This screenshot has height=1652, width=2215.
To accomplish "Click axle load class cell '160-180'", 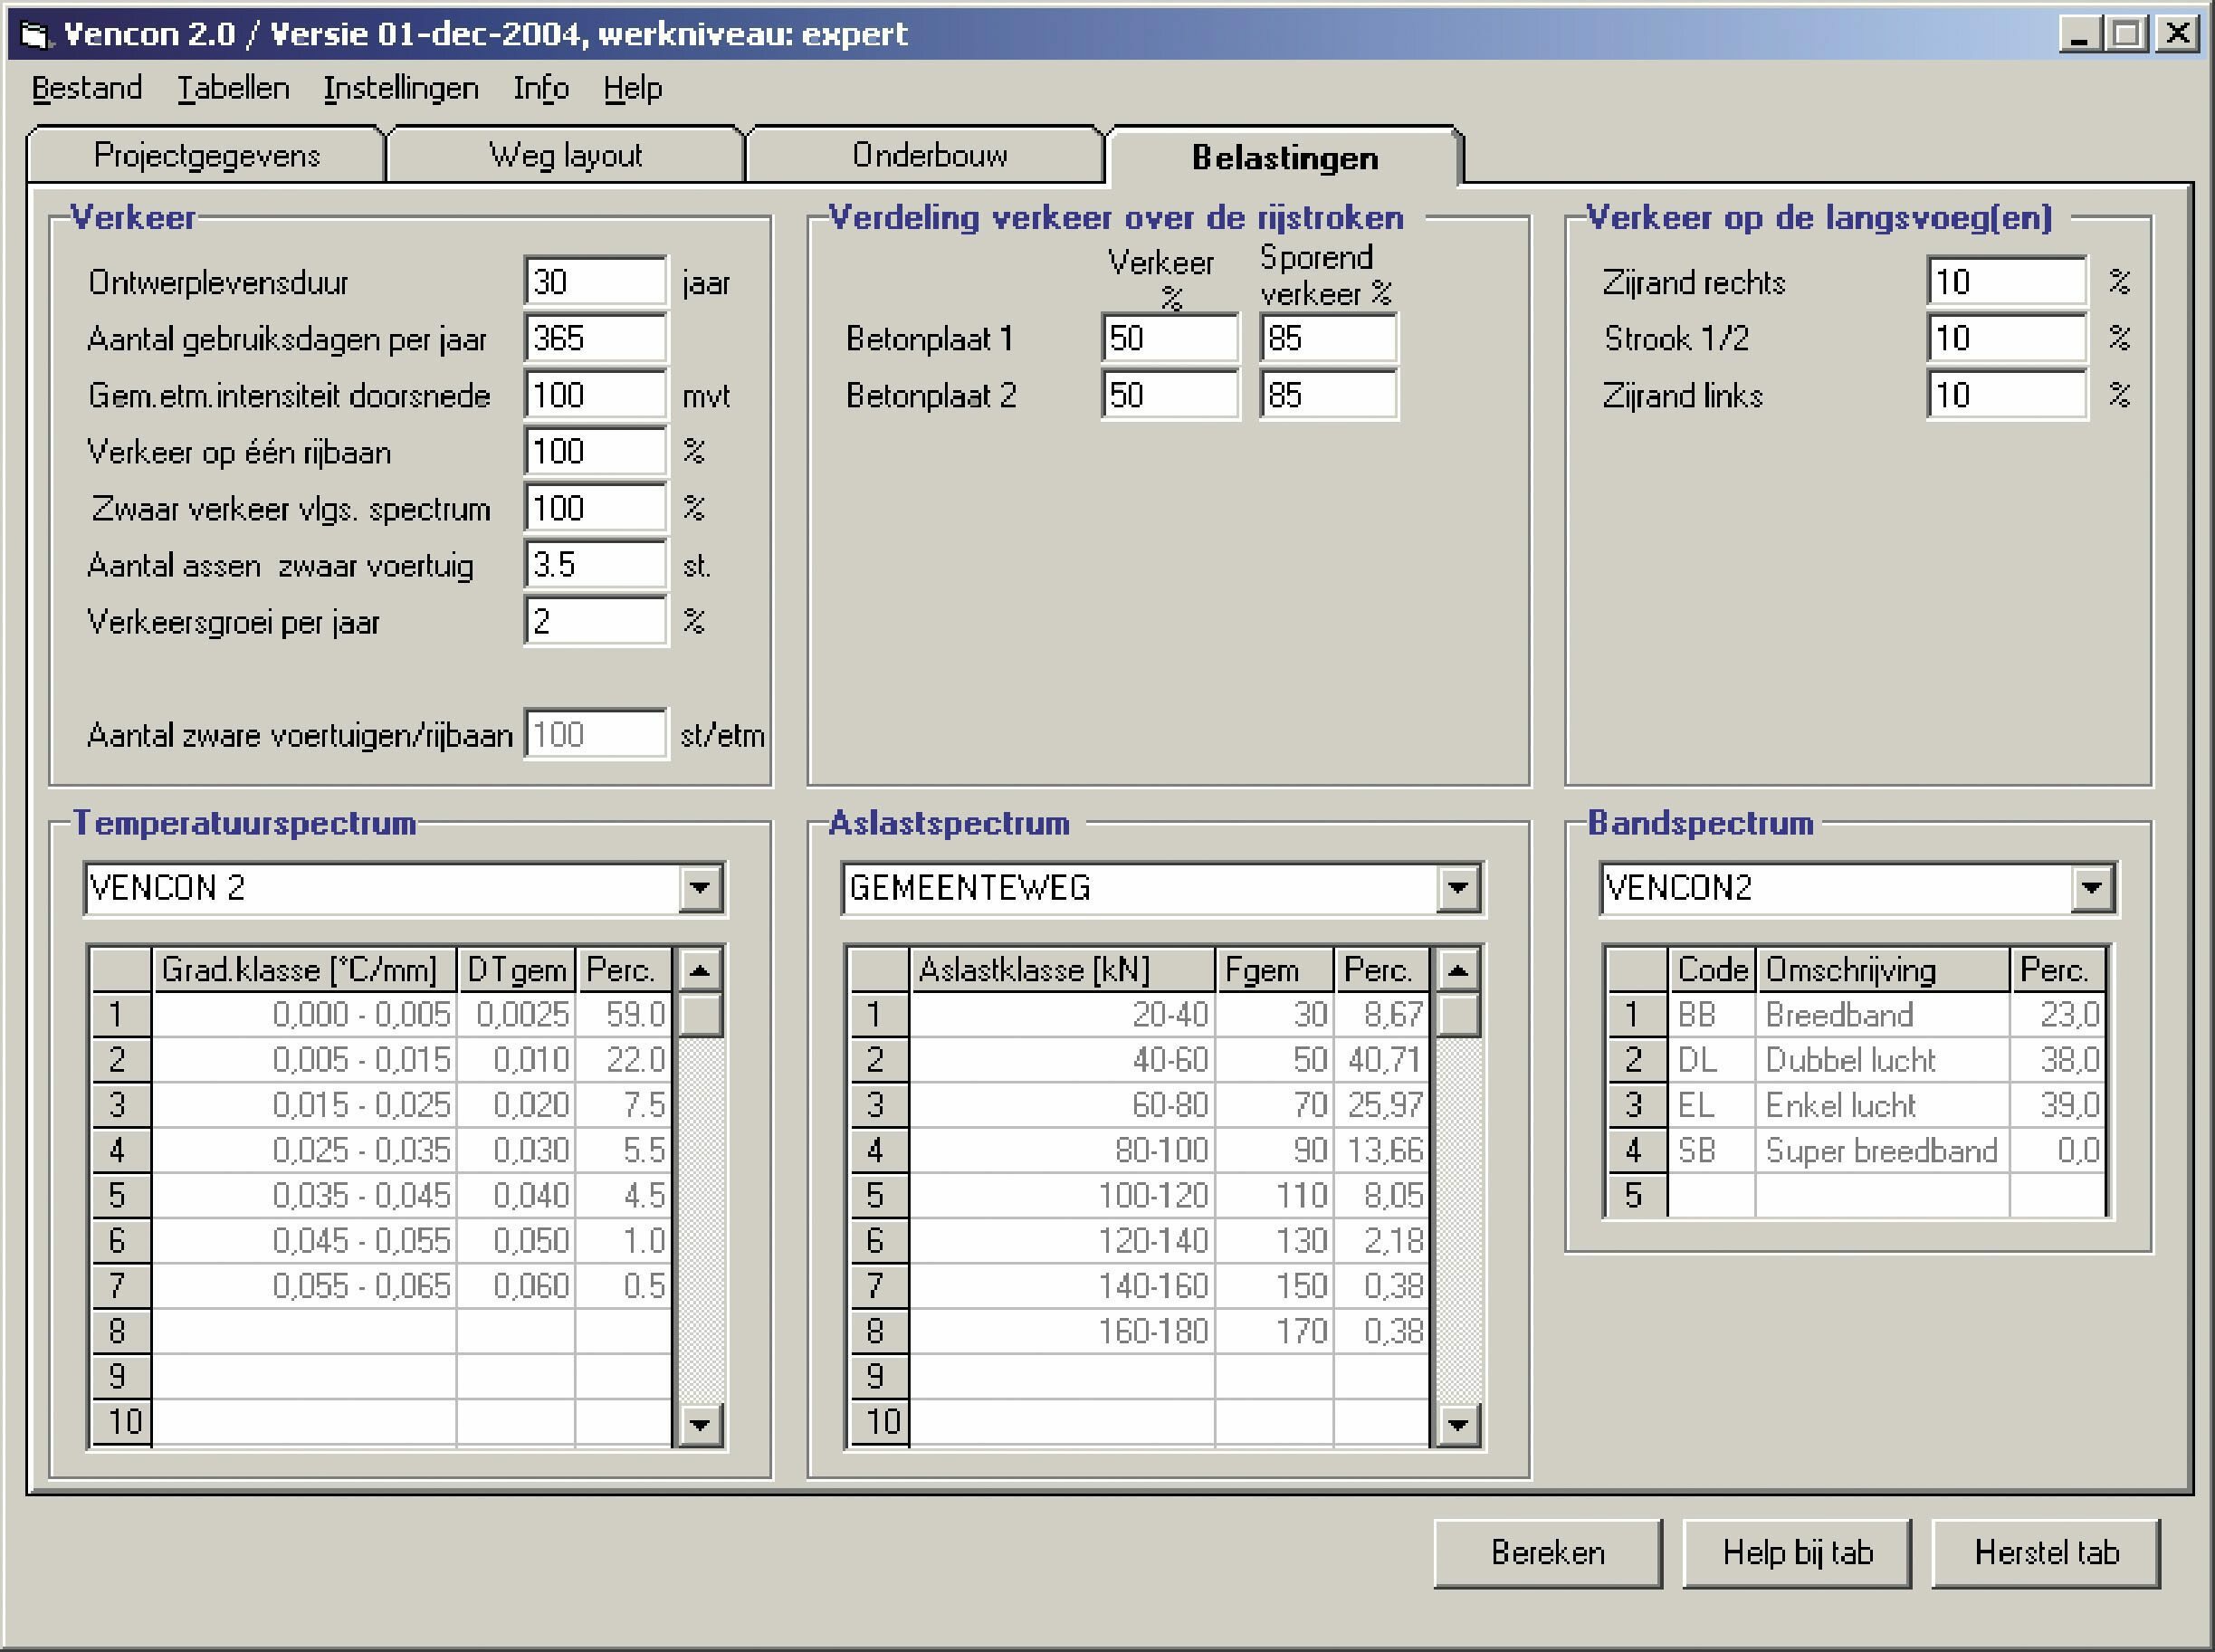I will pyautogui.click(x=1063, y=1331).
